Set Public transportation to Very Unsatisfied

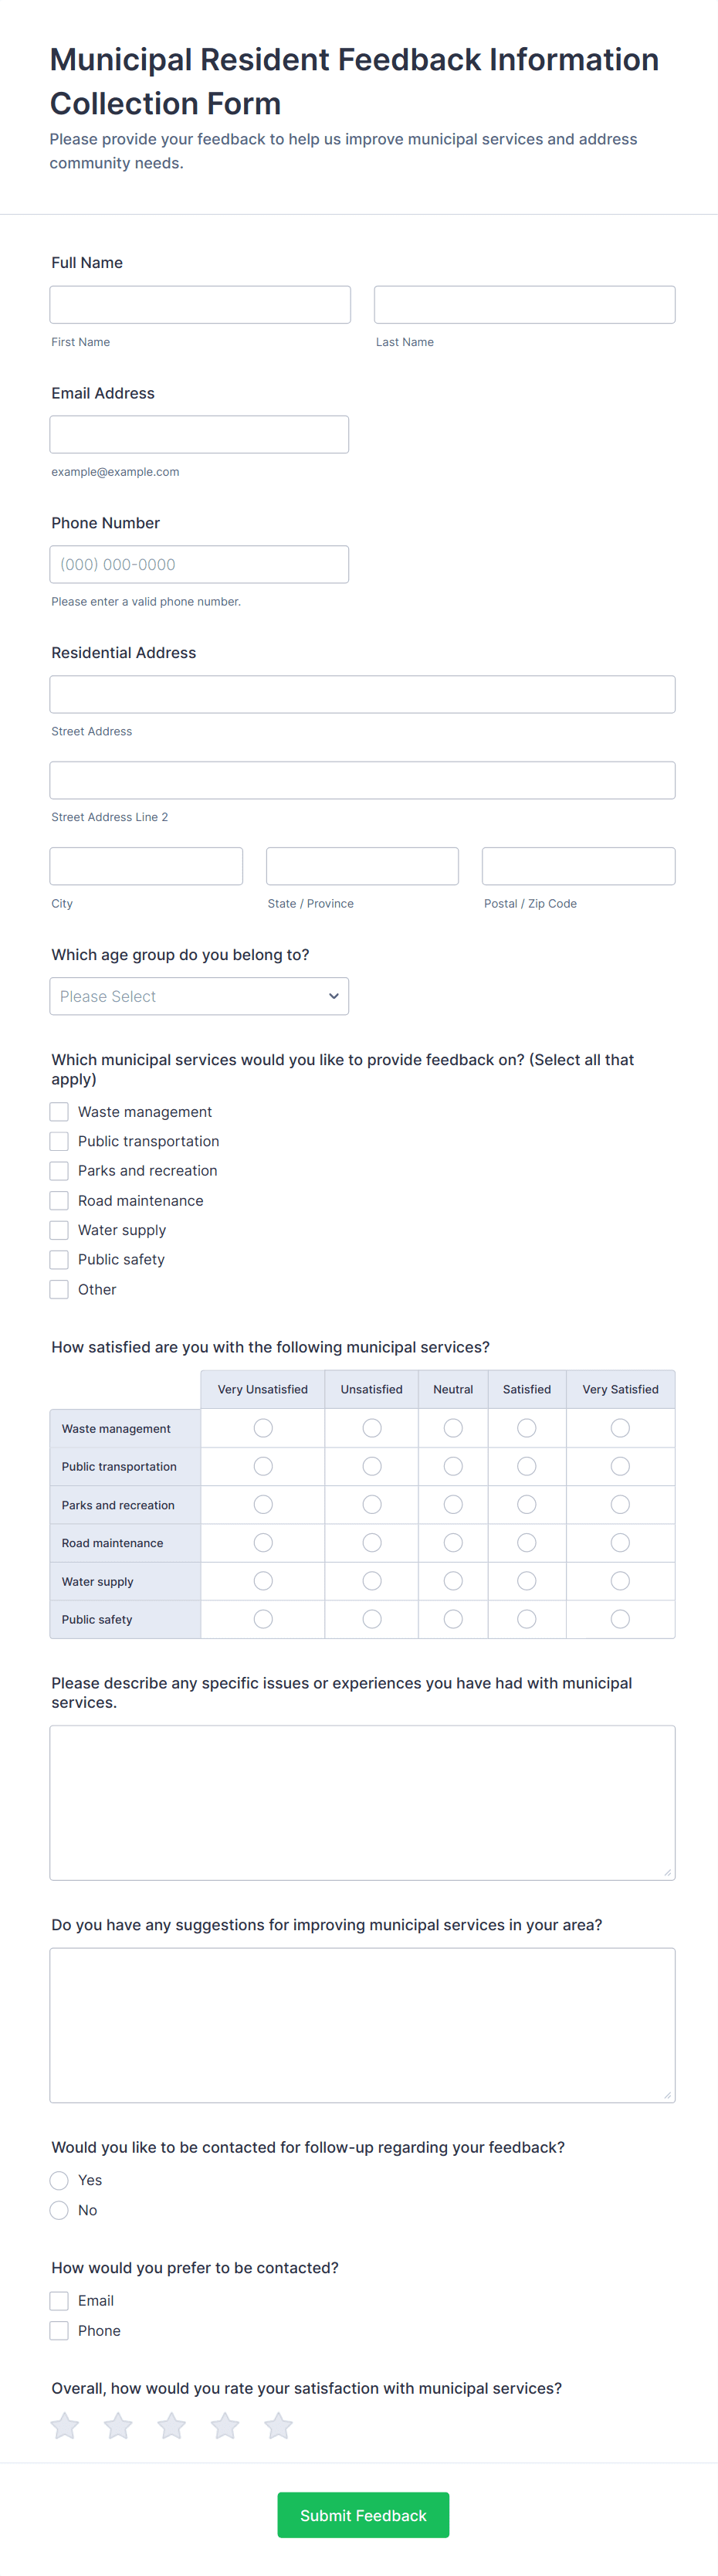[x=263, y=1466]
